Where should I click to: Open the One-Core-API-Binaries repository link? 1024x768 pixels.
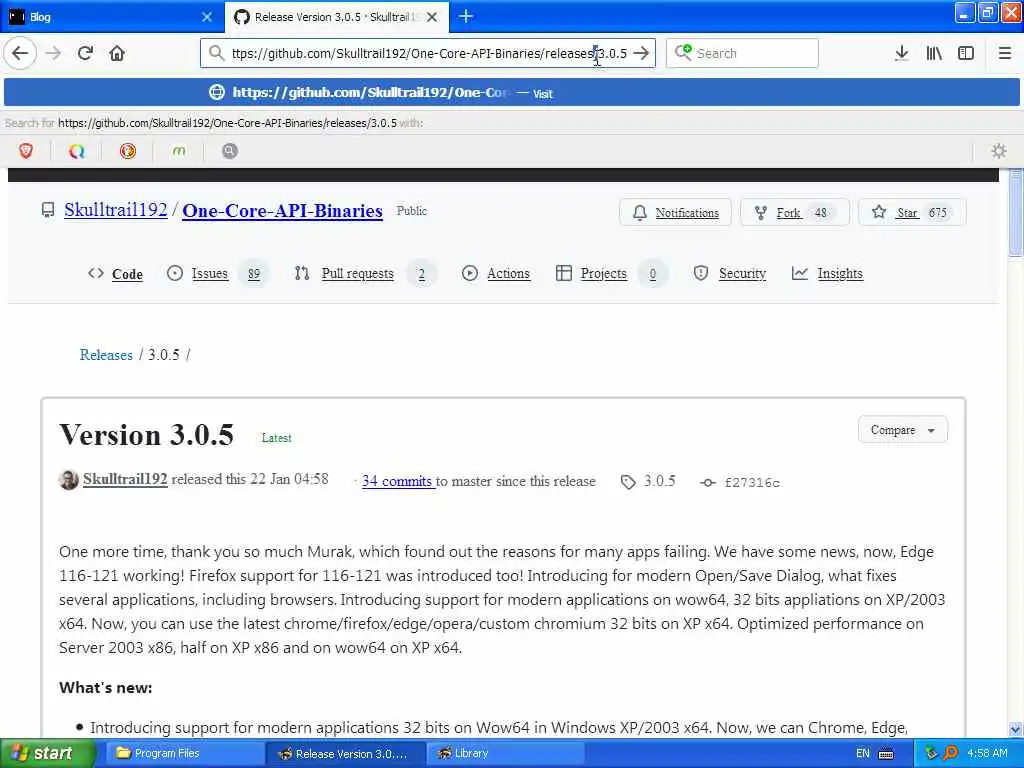(282, 210)
